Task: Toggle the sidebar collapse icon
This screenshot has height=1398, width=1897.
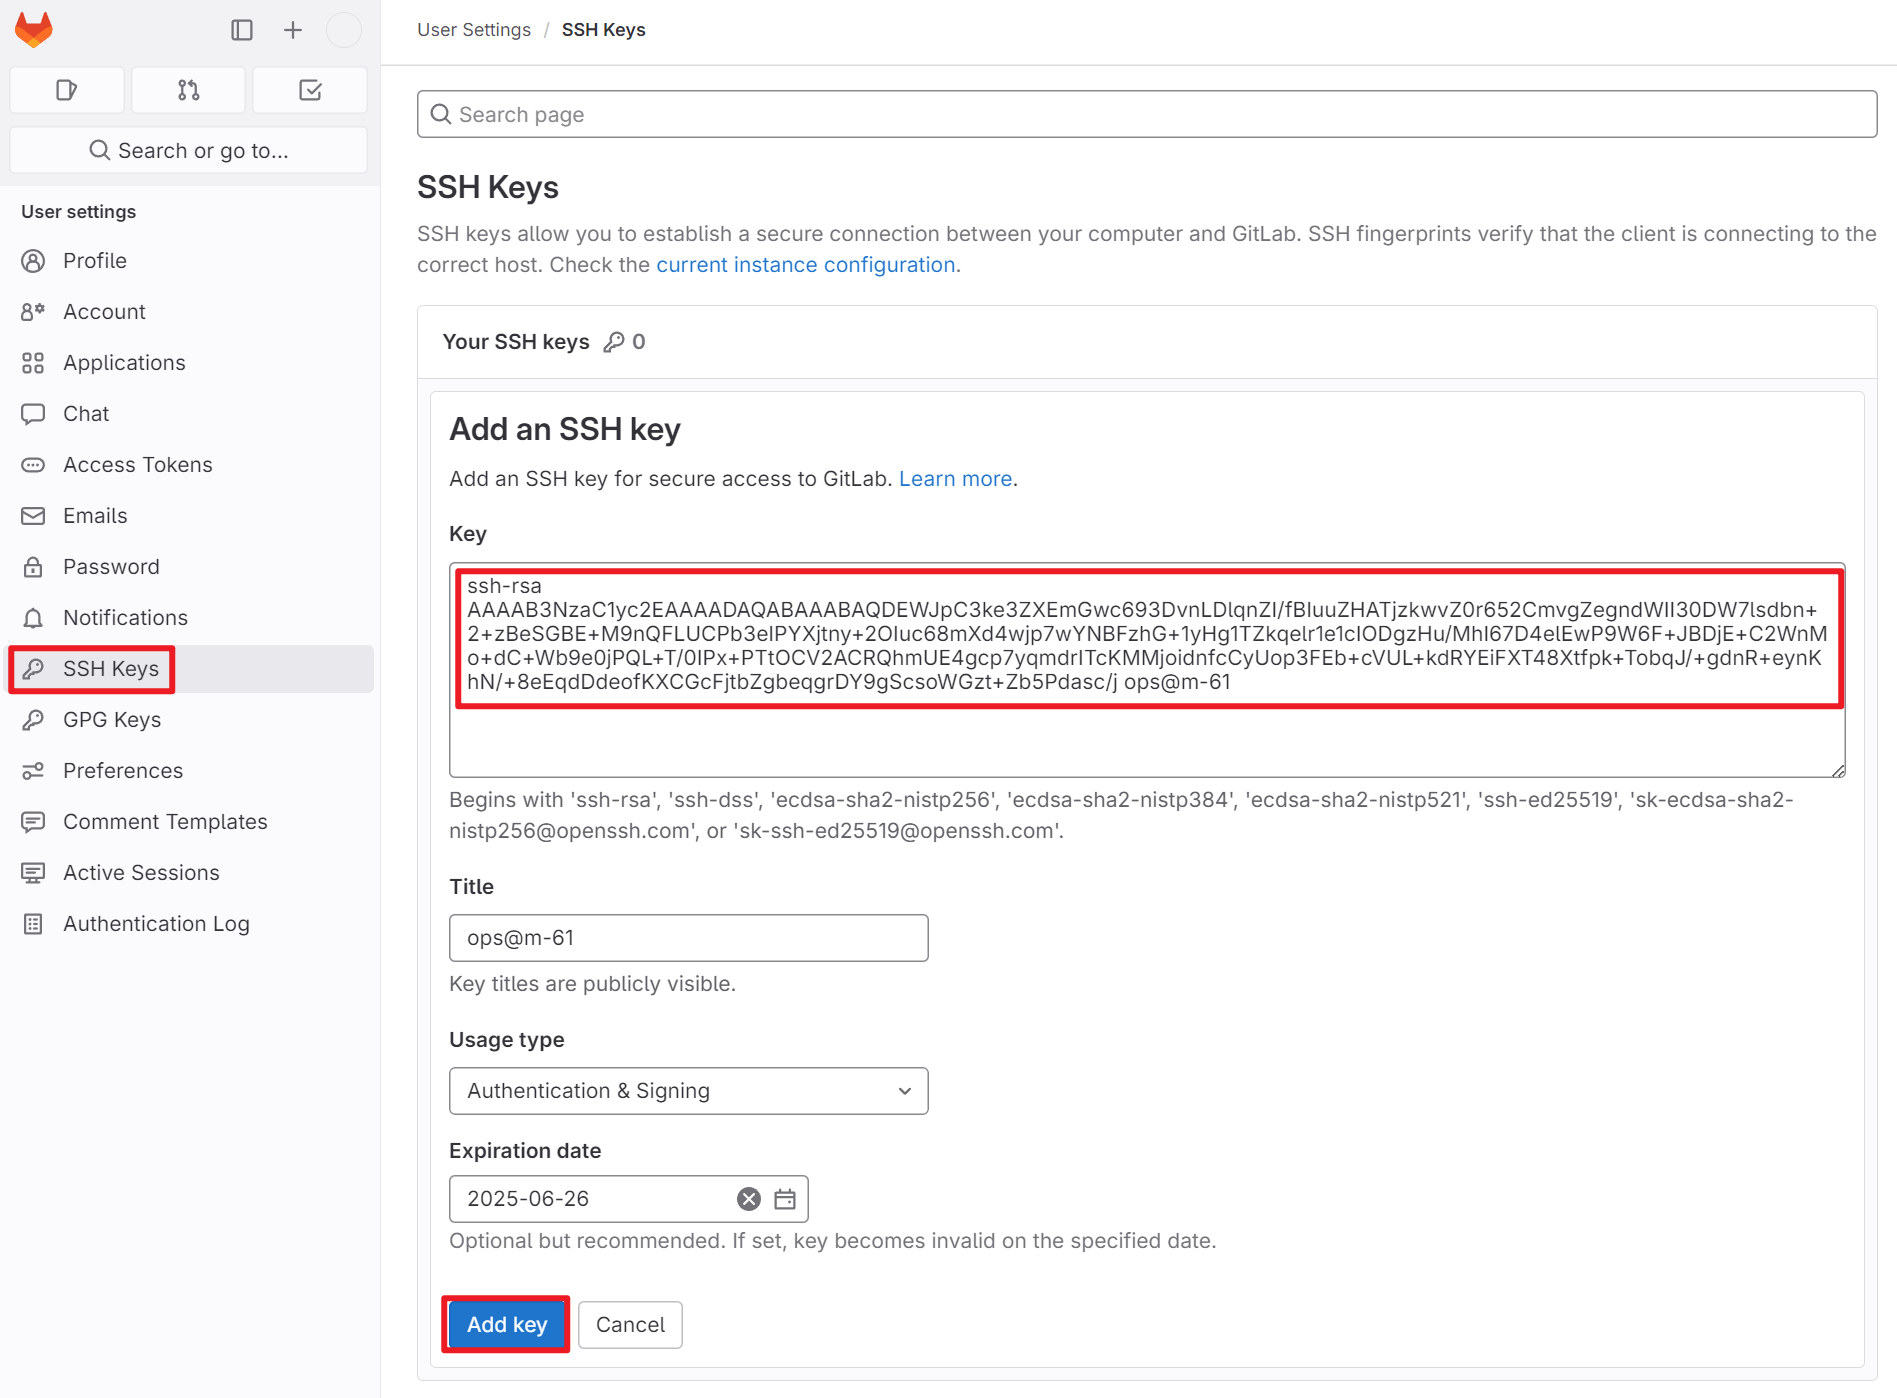Action: coord(242,30)
